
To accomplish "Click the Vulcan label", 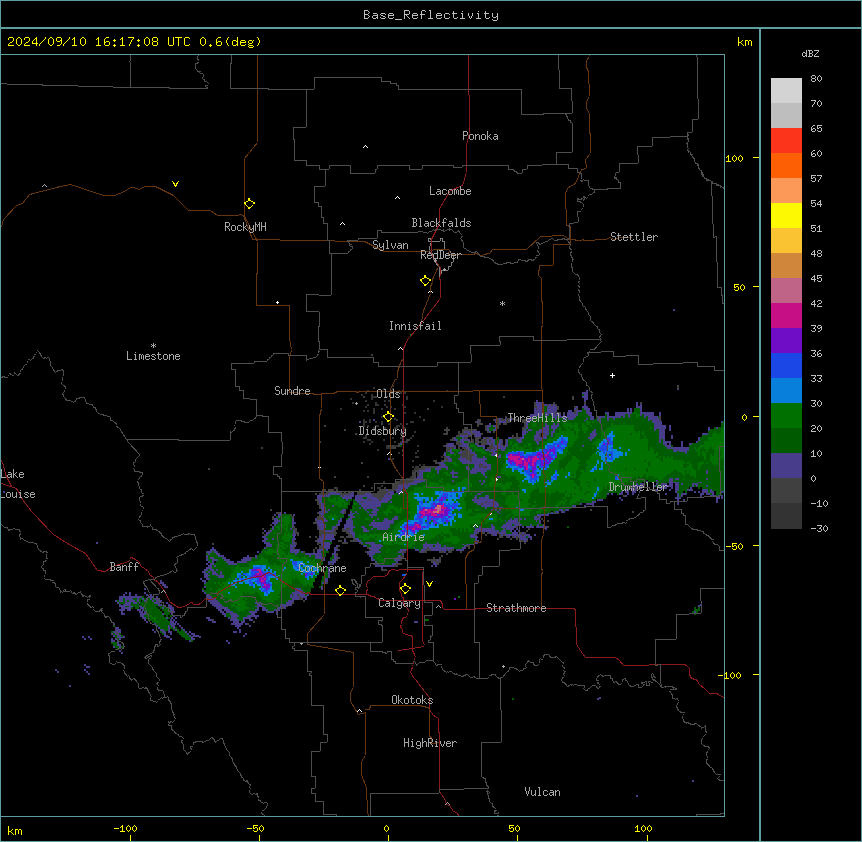I will point(542,792).
